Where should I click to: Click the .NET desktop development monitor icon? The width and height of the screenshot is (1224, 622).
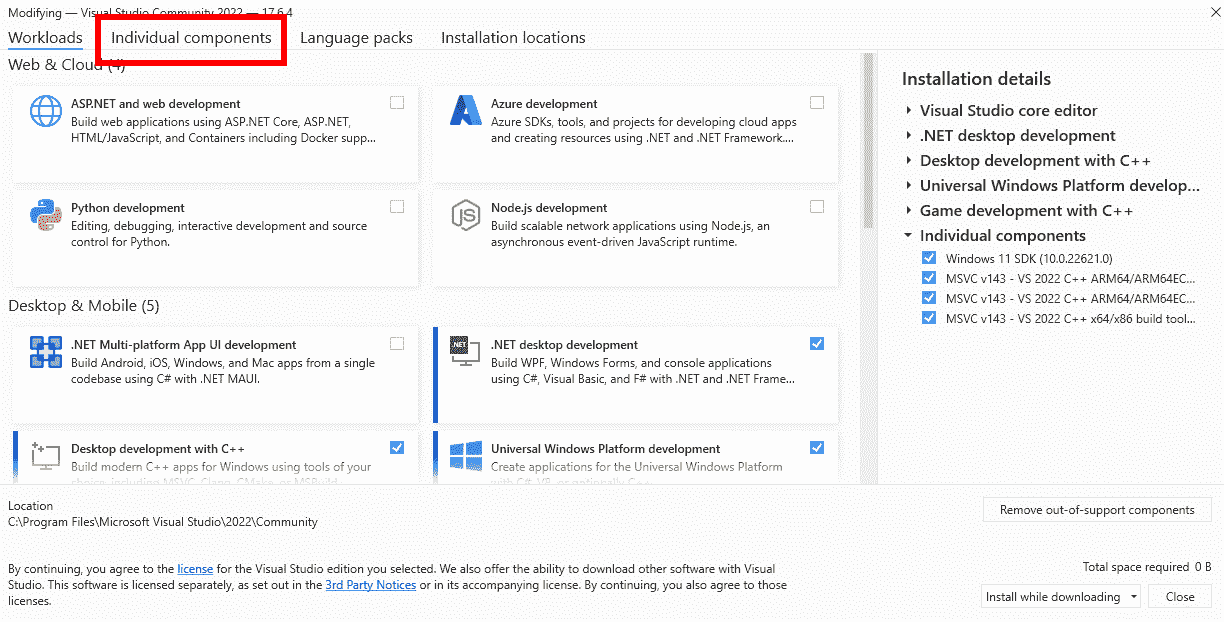(x=466, y=352)
